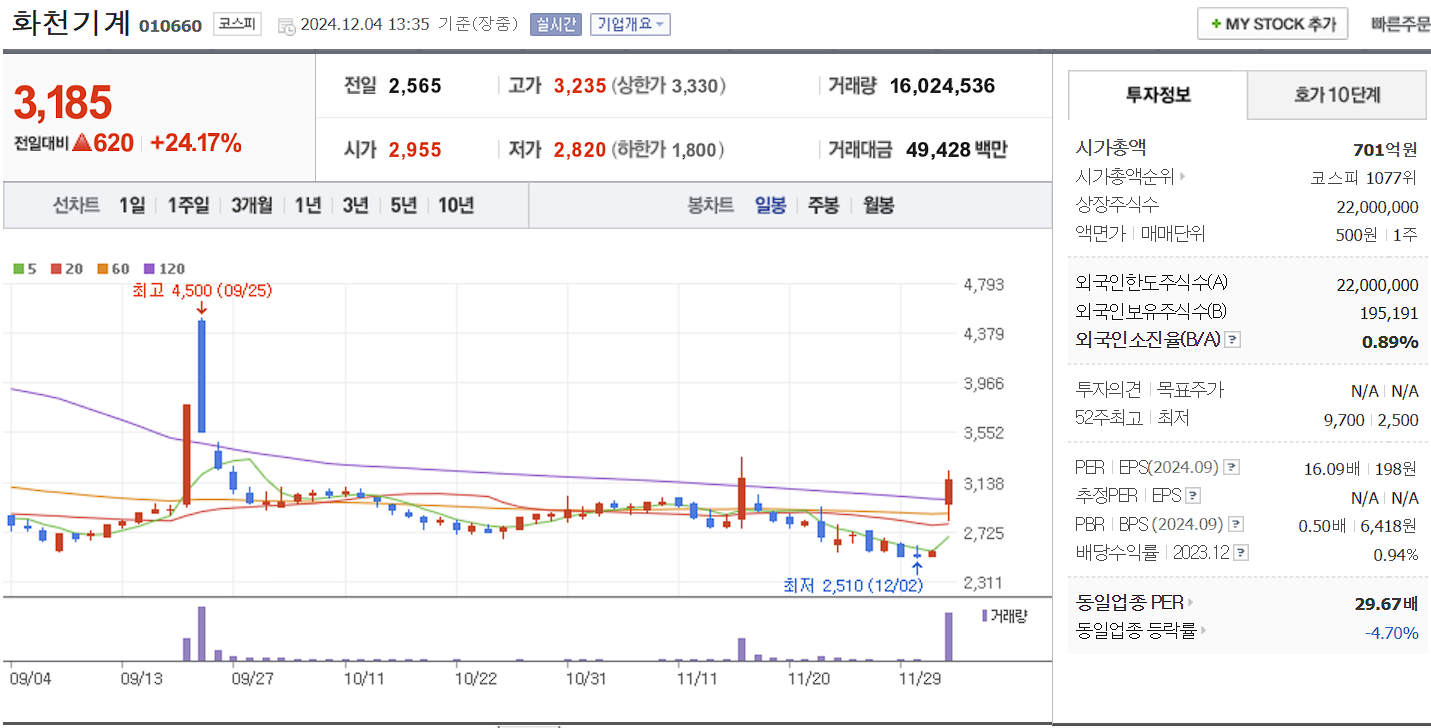Select the 투자정보 tab
The image size is (1431, 728).
[x=1156, y=95]
